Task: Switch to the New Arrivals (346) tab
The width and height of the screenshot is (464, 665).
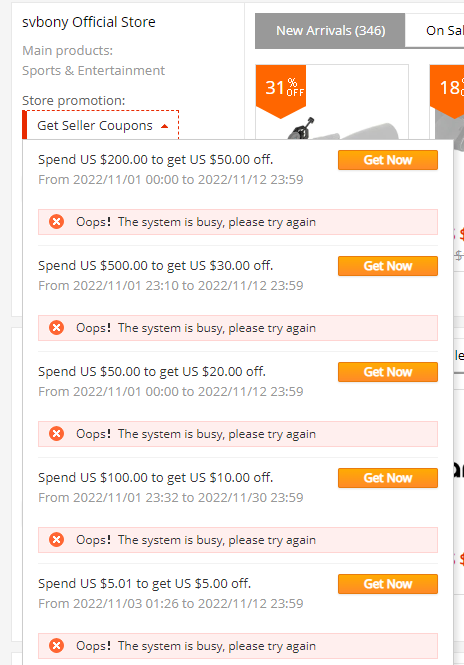Action: (x=330, y=31)
